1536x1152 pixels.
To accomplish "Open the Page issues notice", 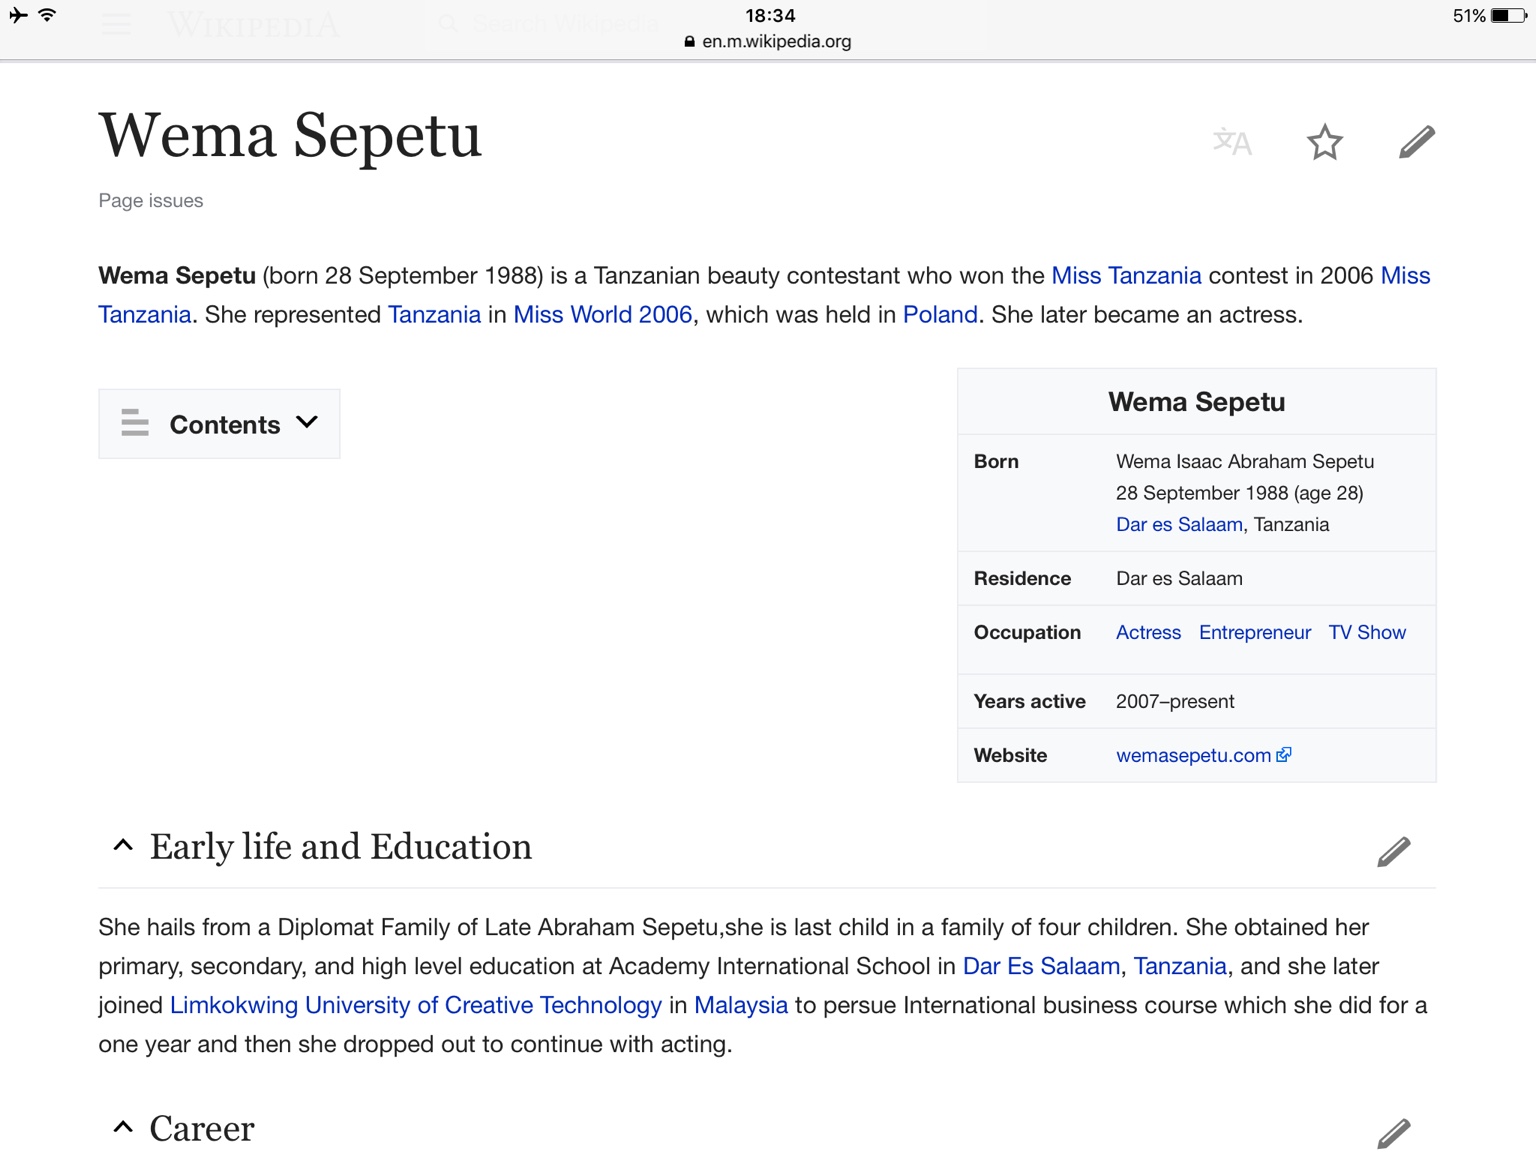I will point(151,201).
